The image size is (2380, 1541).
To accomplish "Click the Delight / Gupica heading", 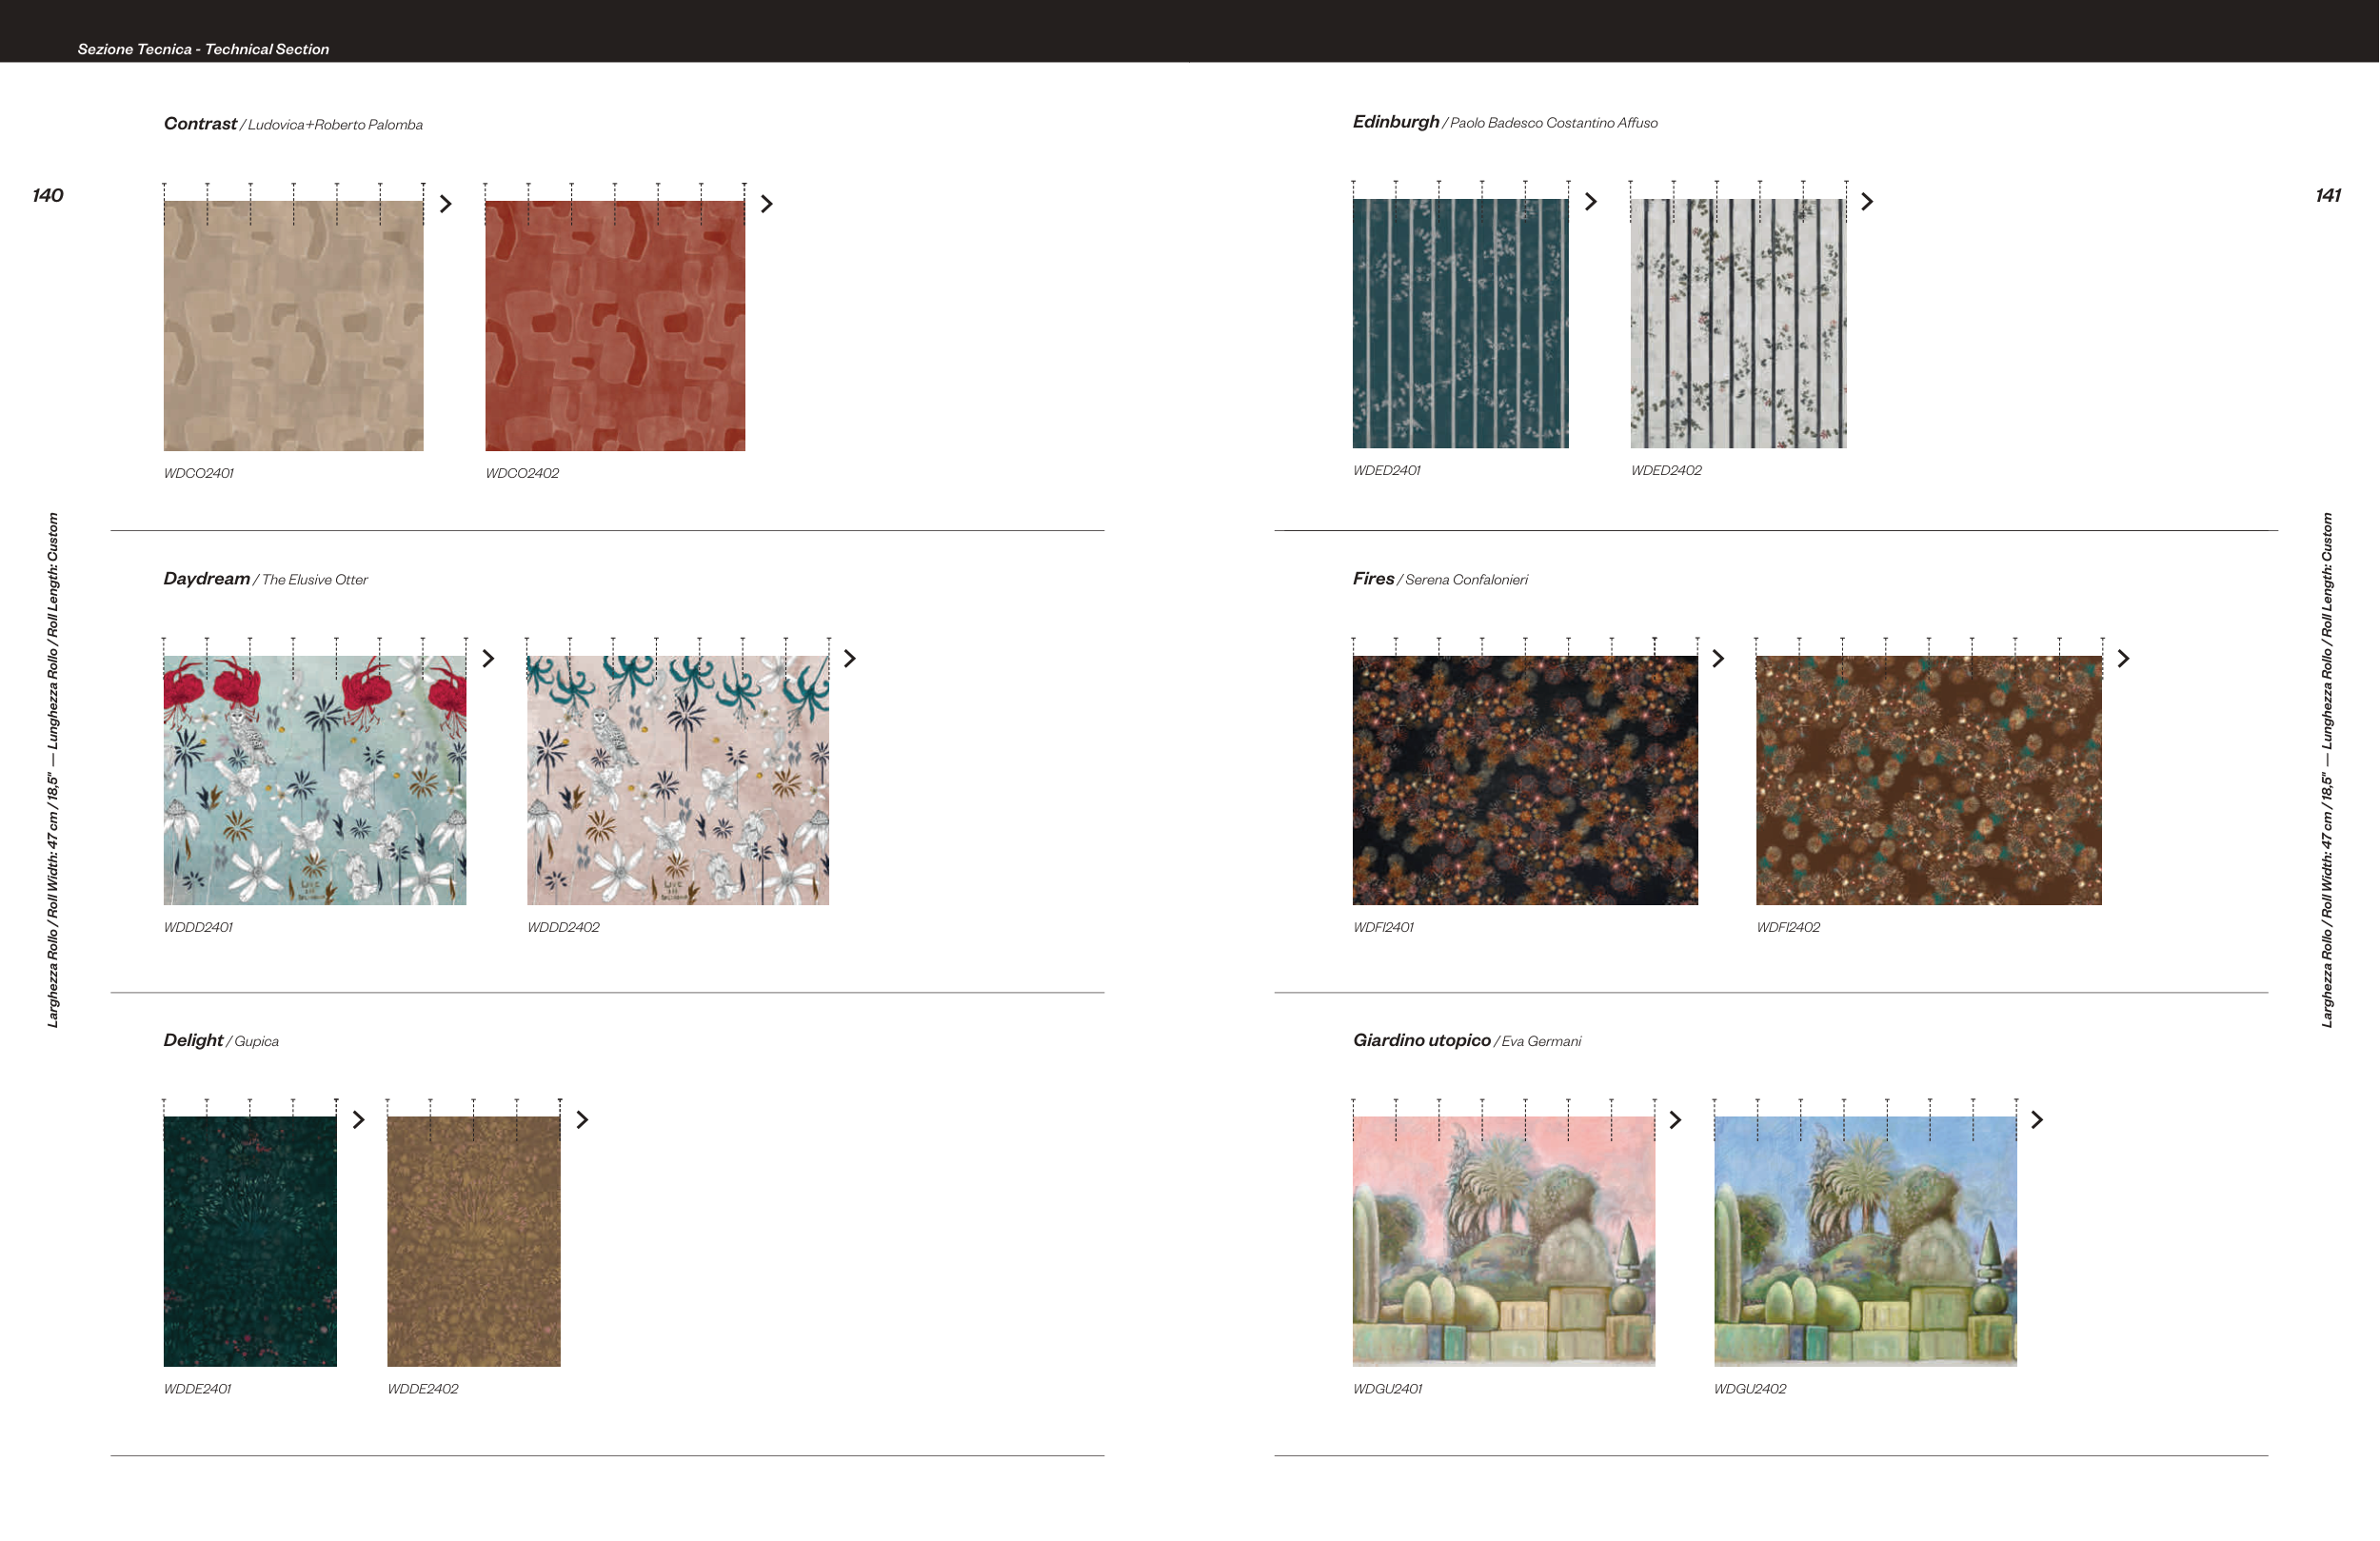I will (x=221, y=1041).
